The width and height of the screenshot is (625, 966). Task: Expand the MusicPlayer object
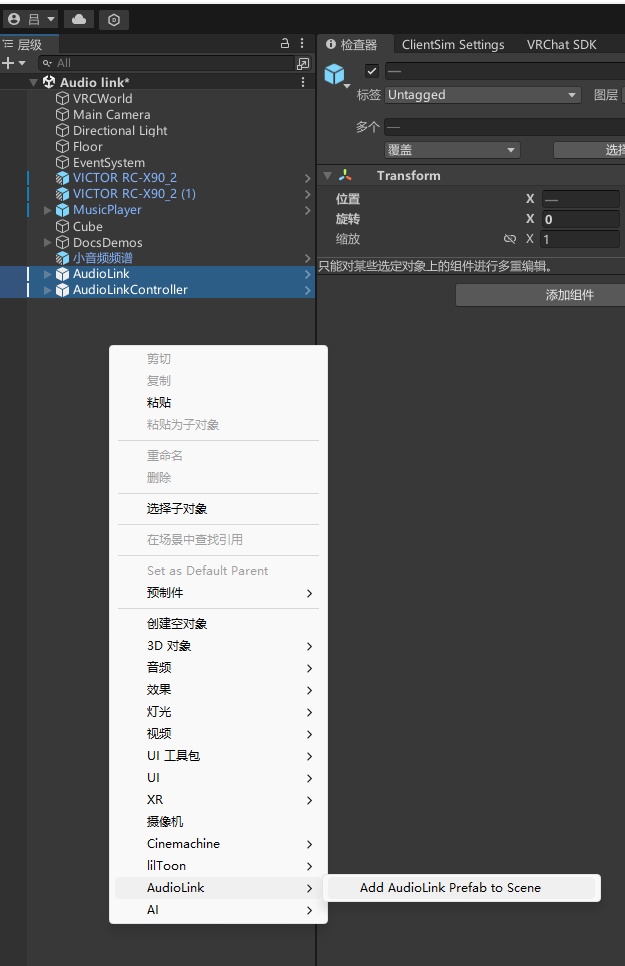pos(47,210)
